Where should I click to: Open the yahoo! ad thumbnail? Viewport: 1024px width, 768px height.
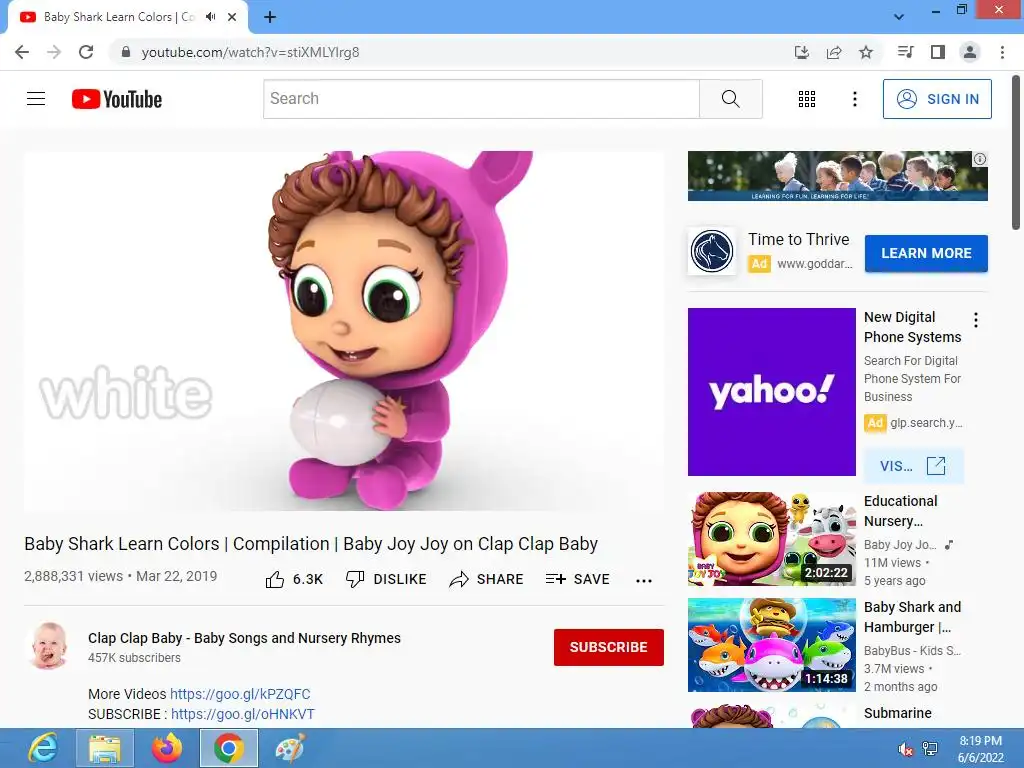pyautogui.click(x=771, y=392)
